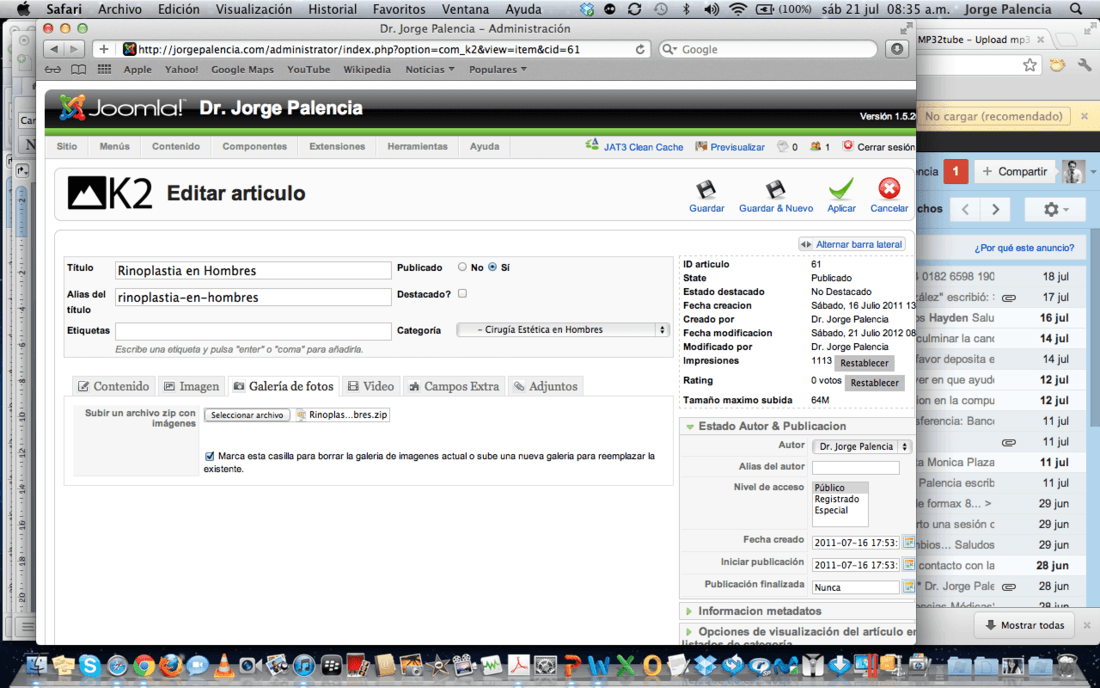Open Spotlight search magnifier in menu bar
Viewport: 1100px width, 688px height.
coord(1075,9)
